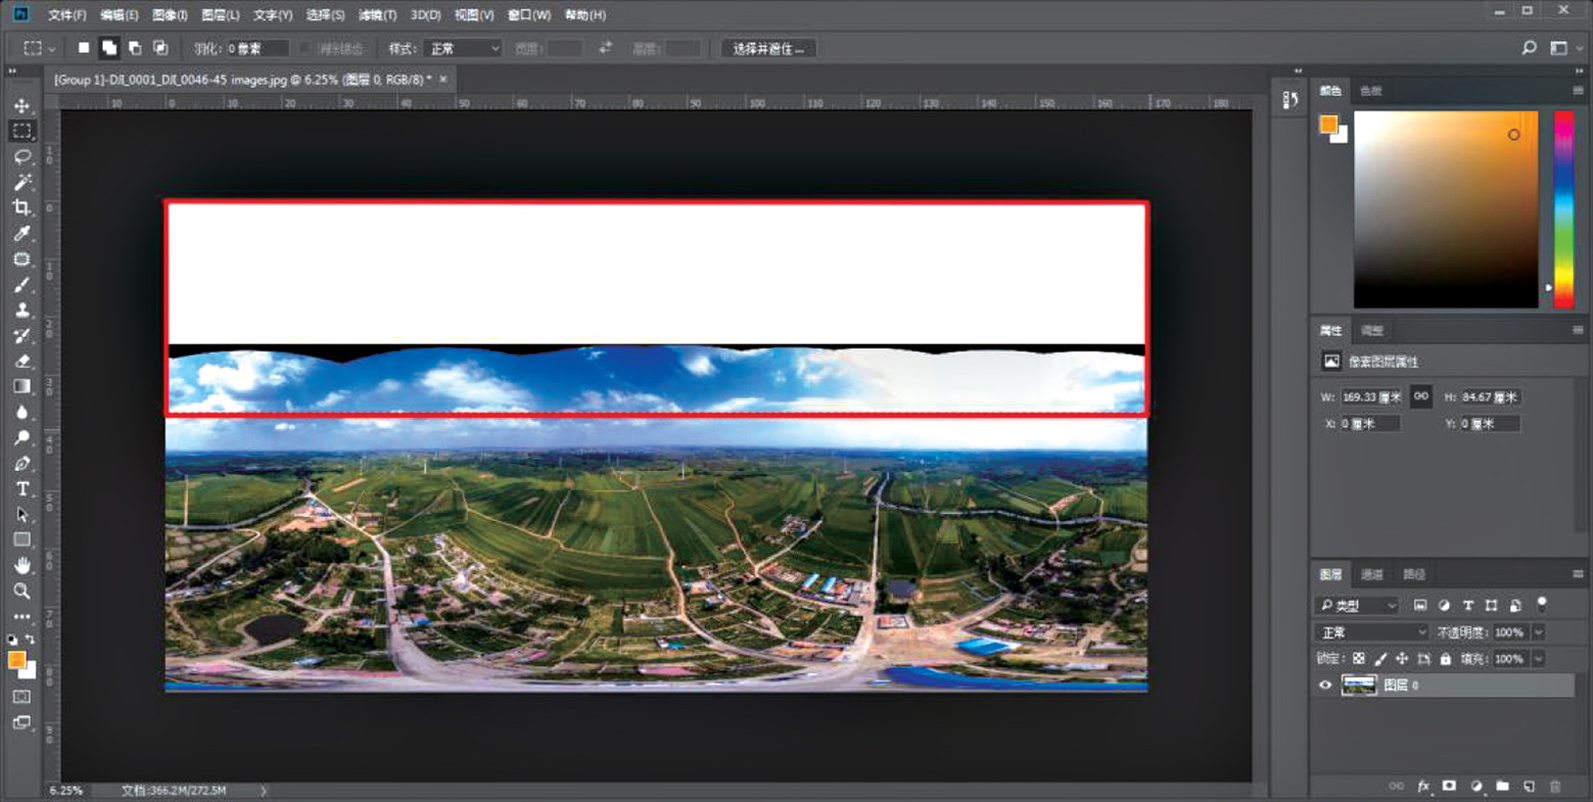The width and height of the screenshot is (1593, 802).
Task: Click the delete layer trash icon
Action: point(1555,787)
